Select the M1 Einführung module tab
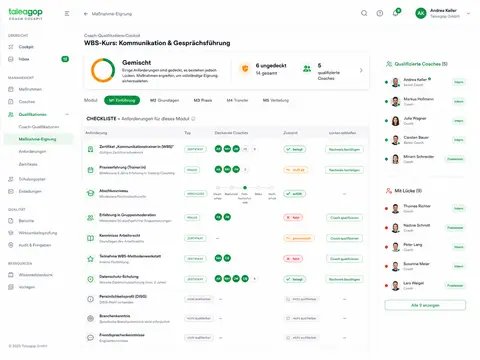This screenshot has width=480, height=360. 122,100
